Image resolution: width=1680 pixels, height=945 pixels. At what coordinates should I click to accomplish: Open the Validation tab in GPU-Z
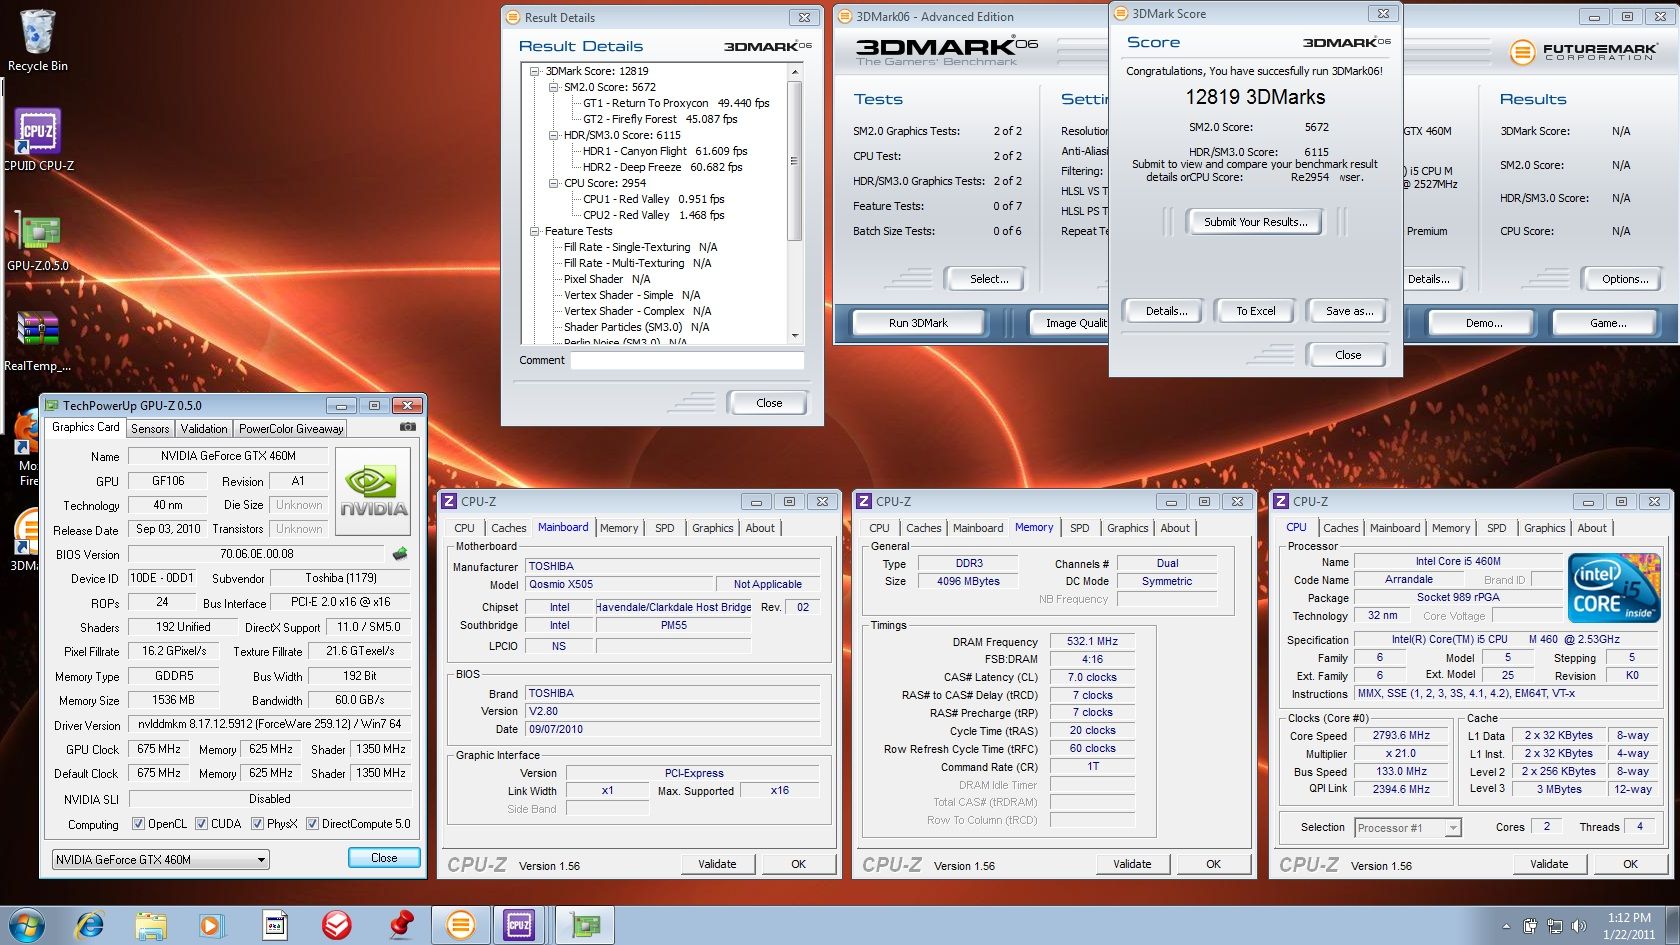[x=204, y=429]
